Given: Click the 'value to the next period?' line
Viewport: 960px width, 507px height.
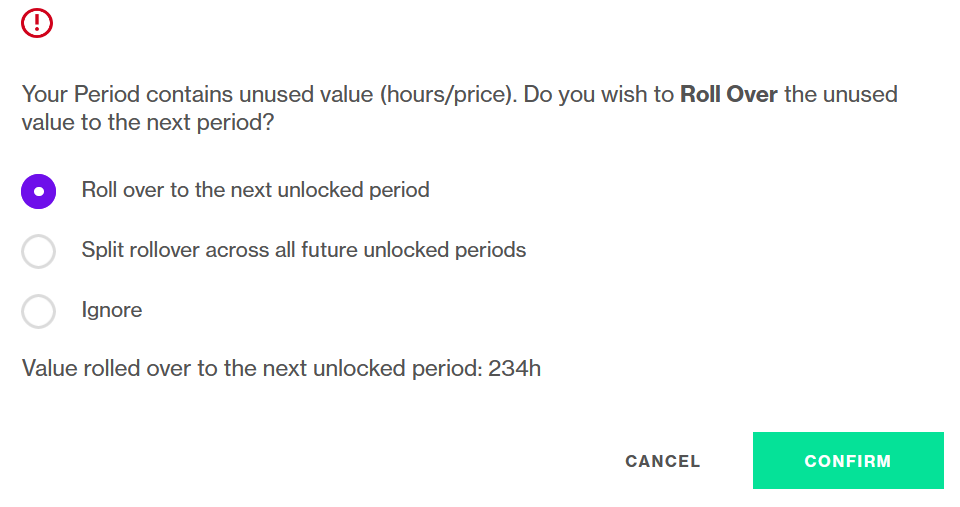Looking at the screenshot, I should coord(148,122).
